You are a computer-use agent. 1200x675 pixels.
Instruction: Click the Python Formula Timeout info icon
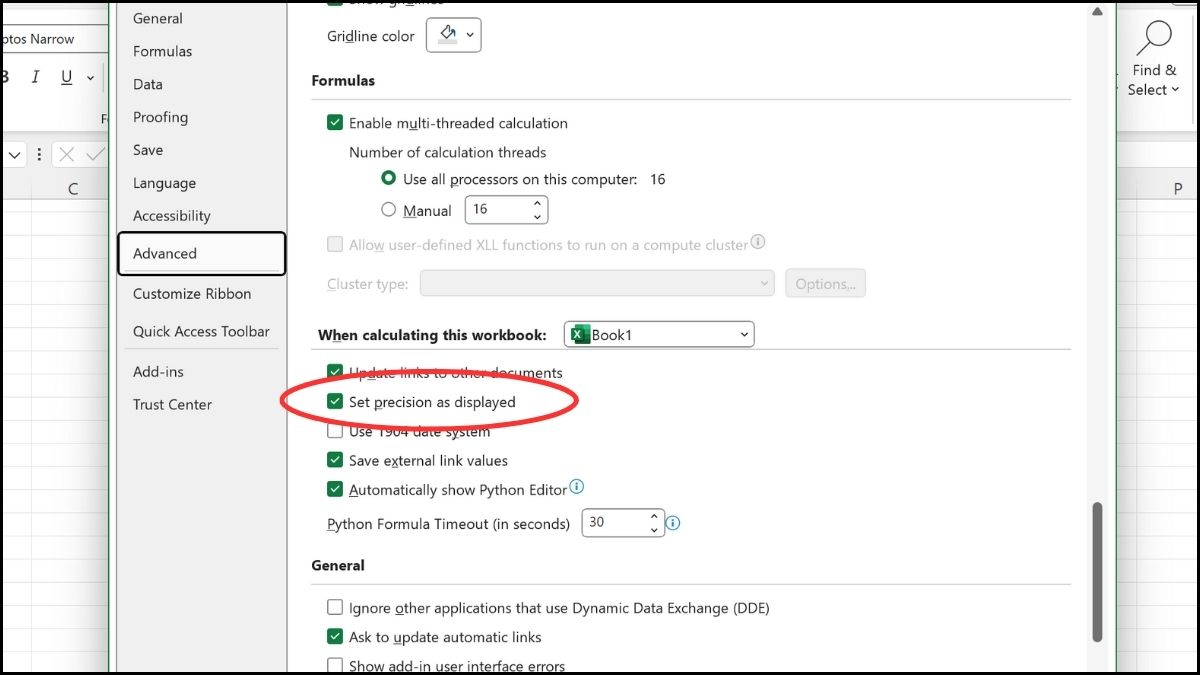point(673,523)
